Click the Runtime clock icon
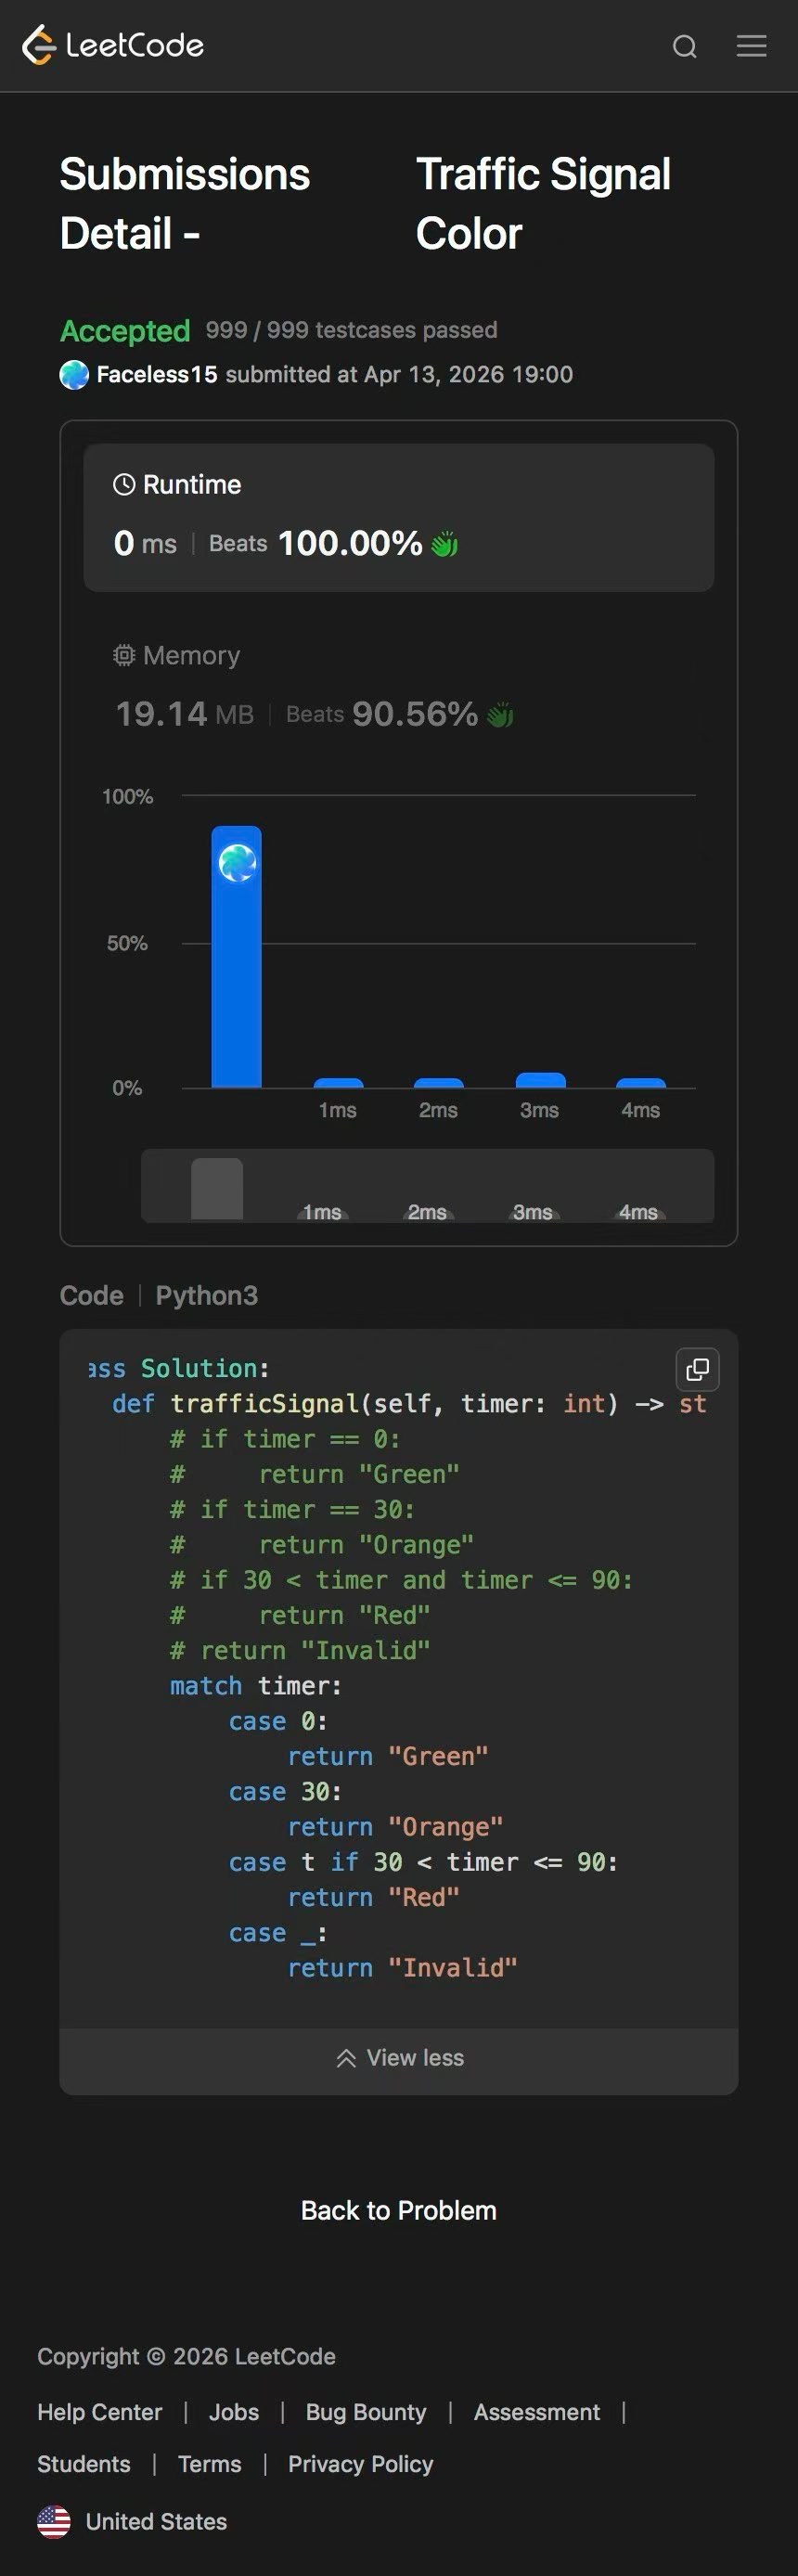This screenshot has height=2576, width=798. click(x=124, y=485)
